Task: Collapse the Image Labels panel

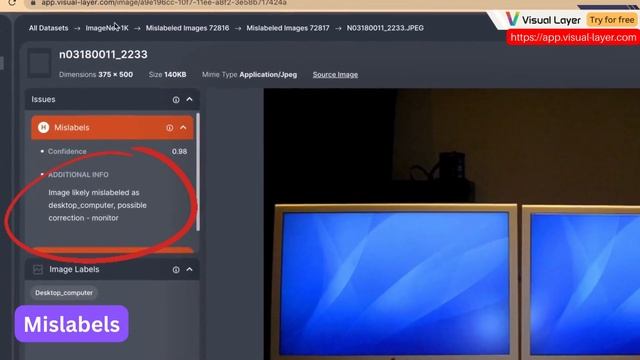Action: pyautogui.click(x=189, y=269)
